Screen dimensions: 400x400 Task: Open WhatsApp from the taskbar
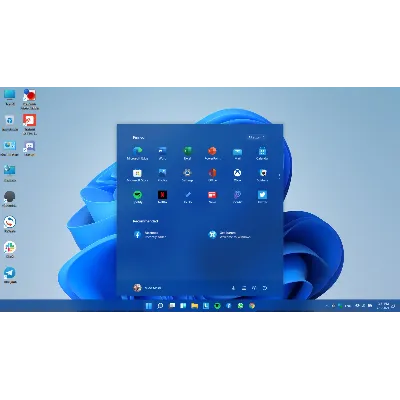(240, 305)
